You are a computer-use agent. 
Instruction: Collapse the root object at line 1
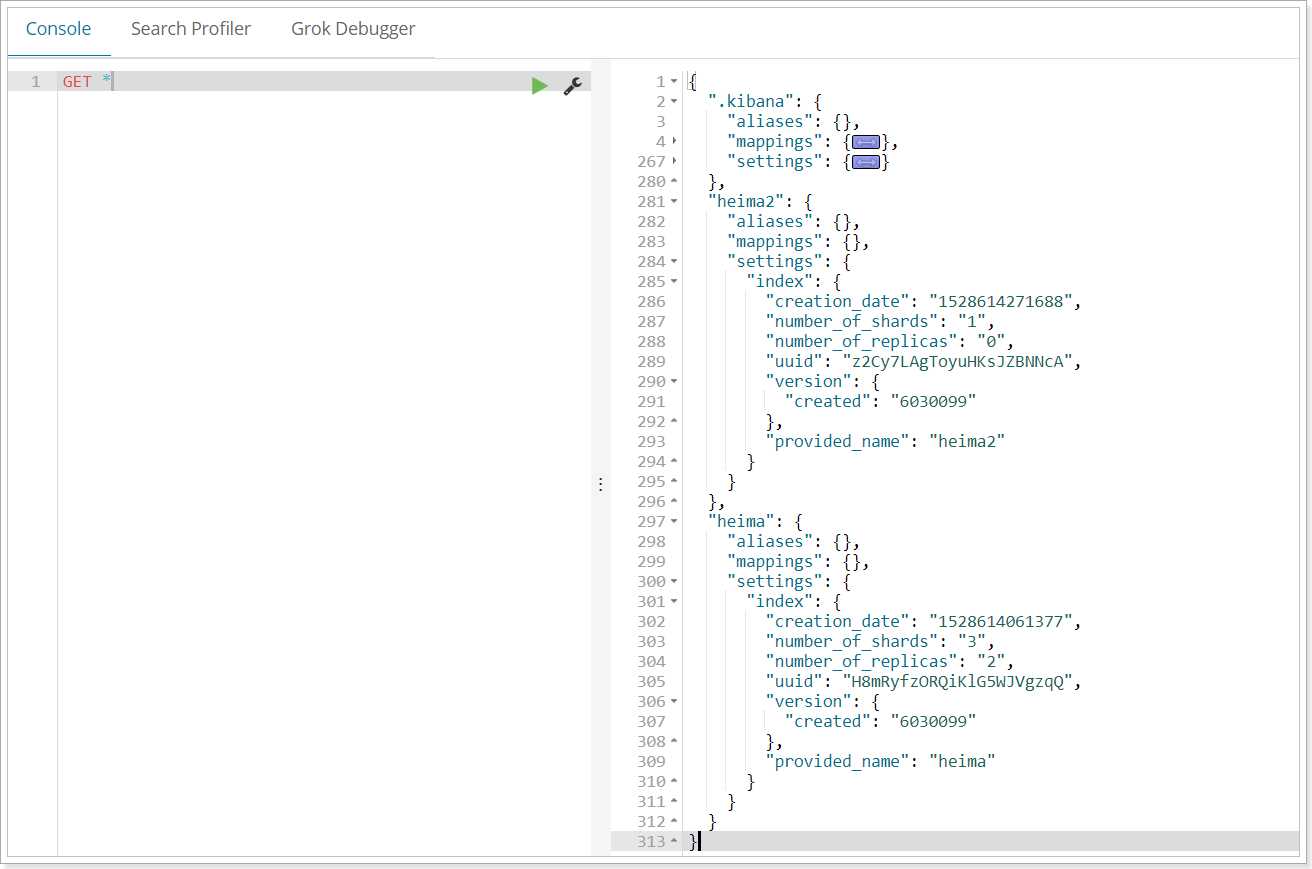pyautogui.click(x=674, y=82)
